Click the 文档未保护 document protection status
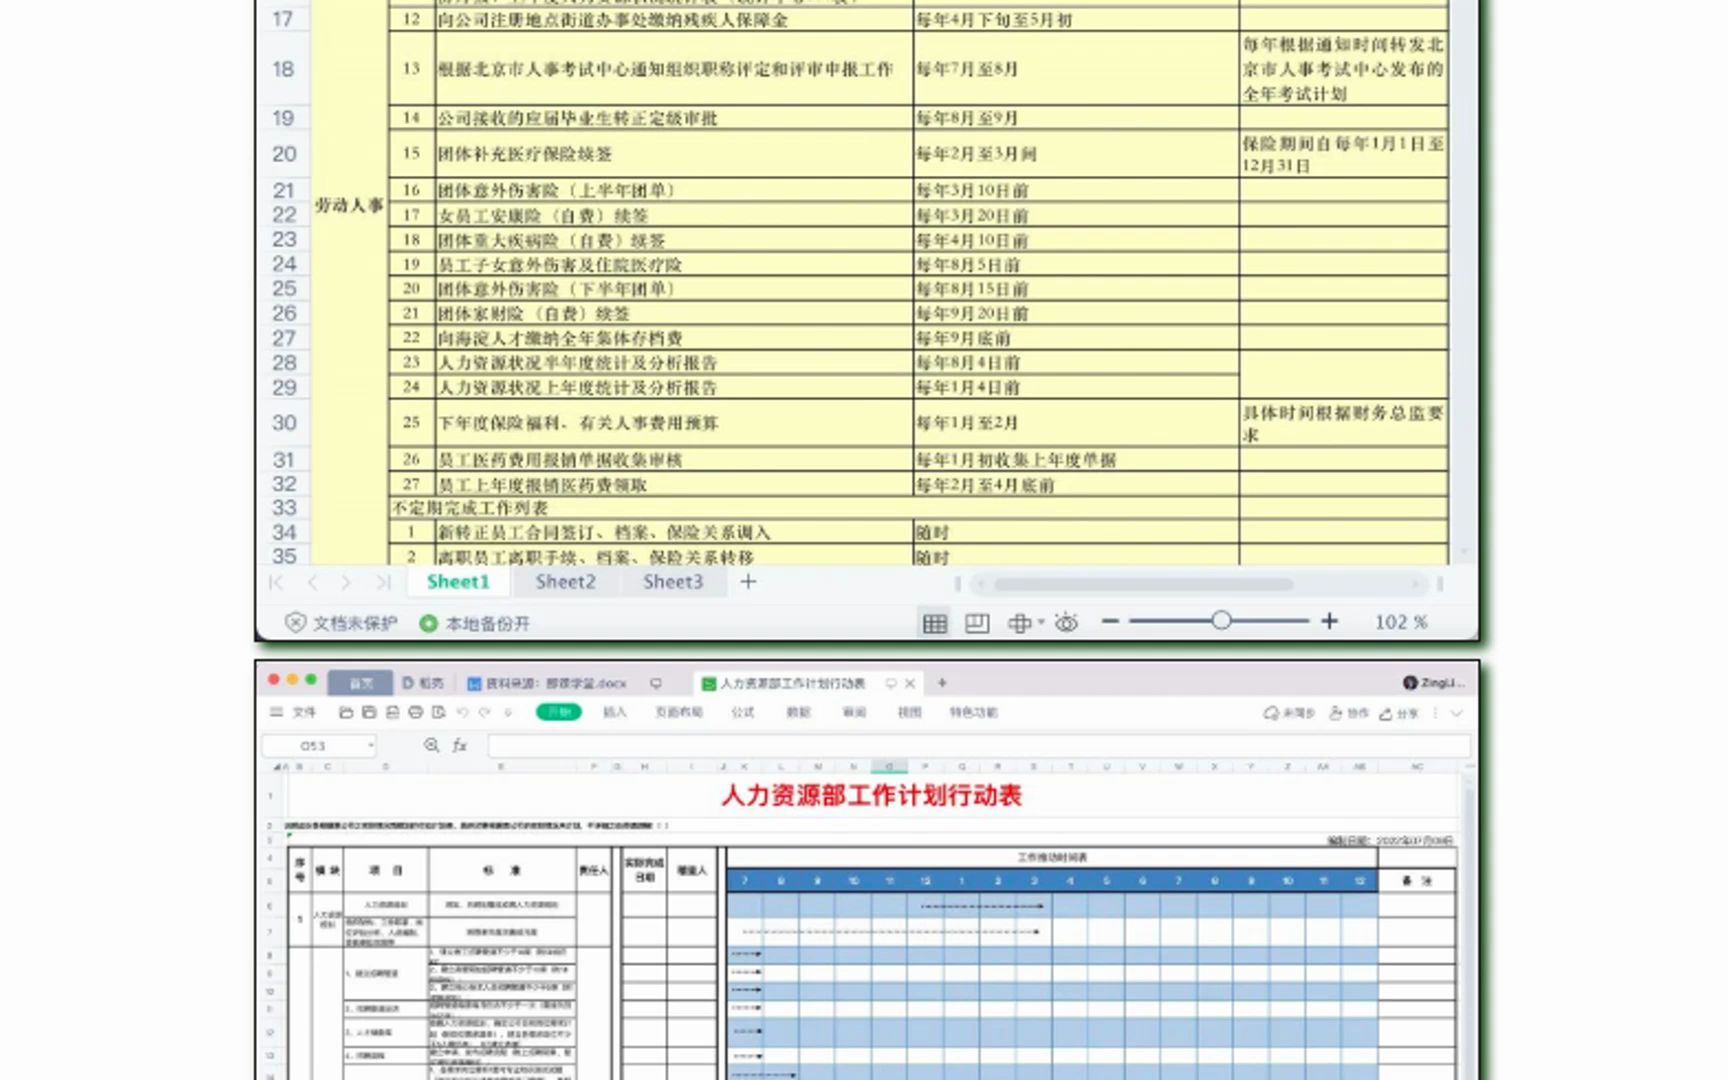Image resolution: width=1728 pixels, height=1080 pixels. pos(341,623)
